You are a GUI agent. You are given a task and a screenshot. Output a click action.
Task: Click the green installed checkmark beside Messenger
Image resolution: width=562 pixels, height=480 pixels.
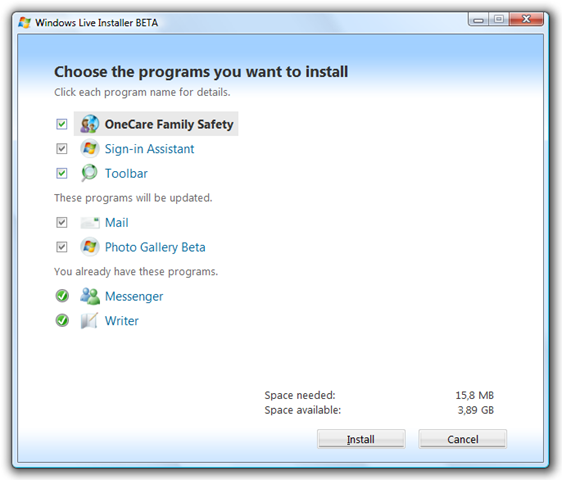click(62, 296)
